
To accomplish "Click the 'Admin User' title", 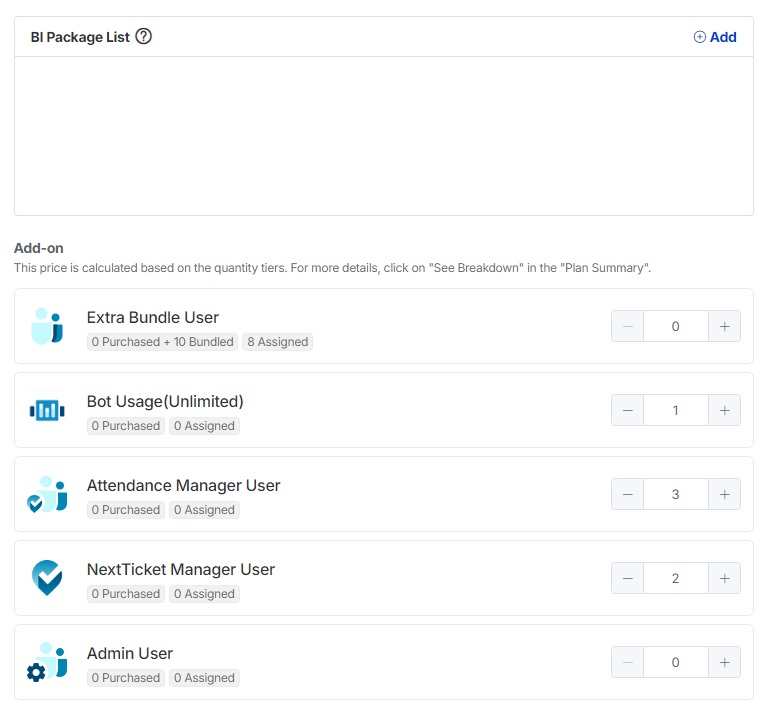I will coord(129,653).
